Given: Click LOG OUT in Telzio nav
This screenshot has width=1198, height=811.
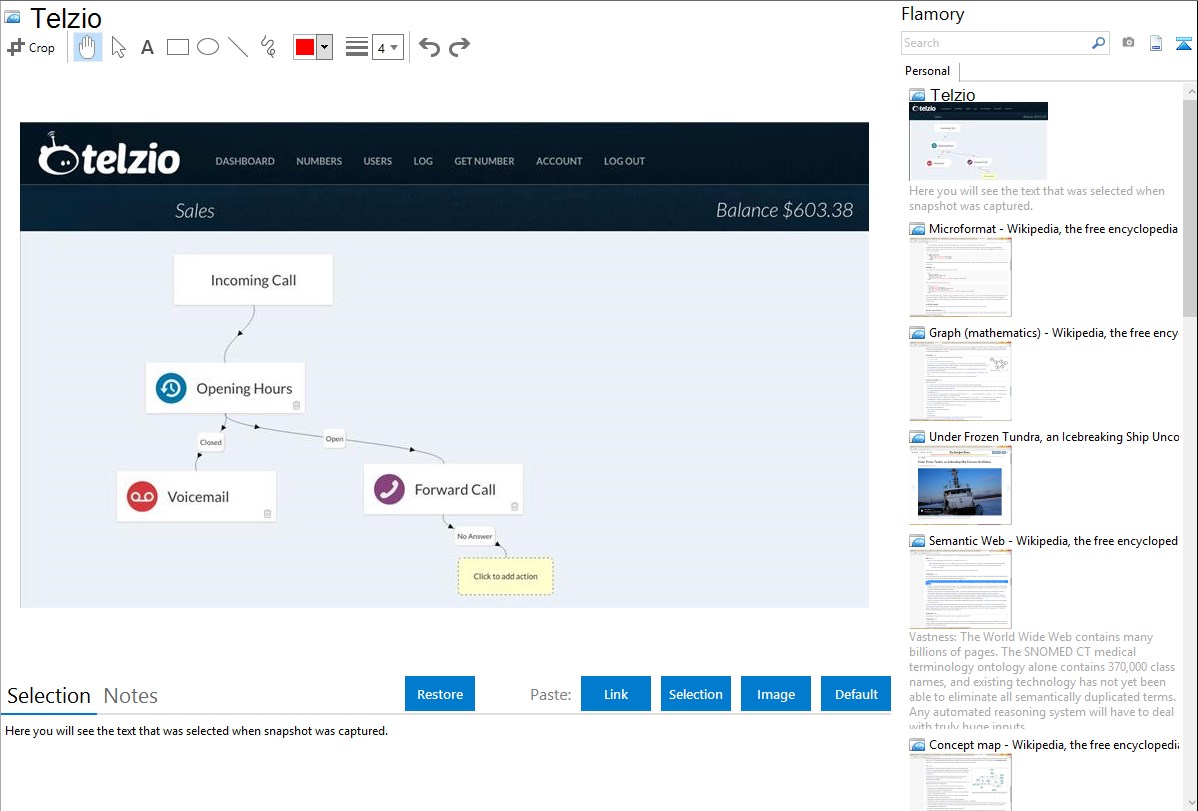Looking at the screenshot, I should [624, 161].
